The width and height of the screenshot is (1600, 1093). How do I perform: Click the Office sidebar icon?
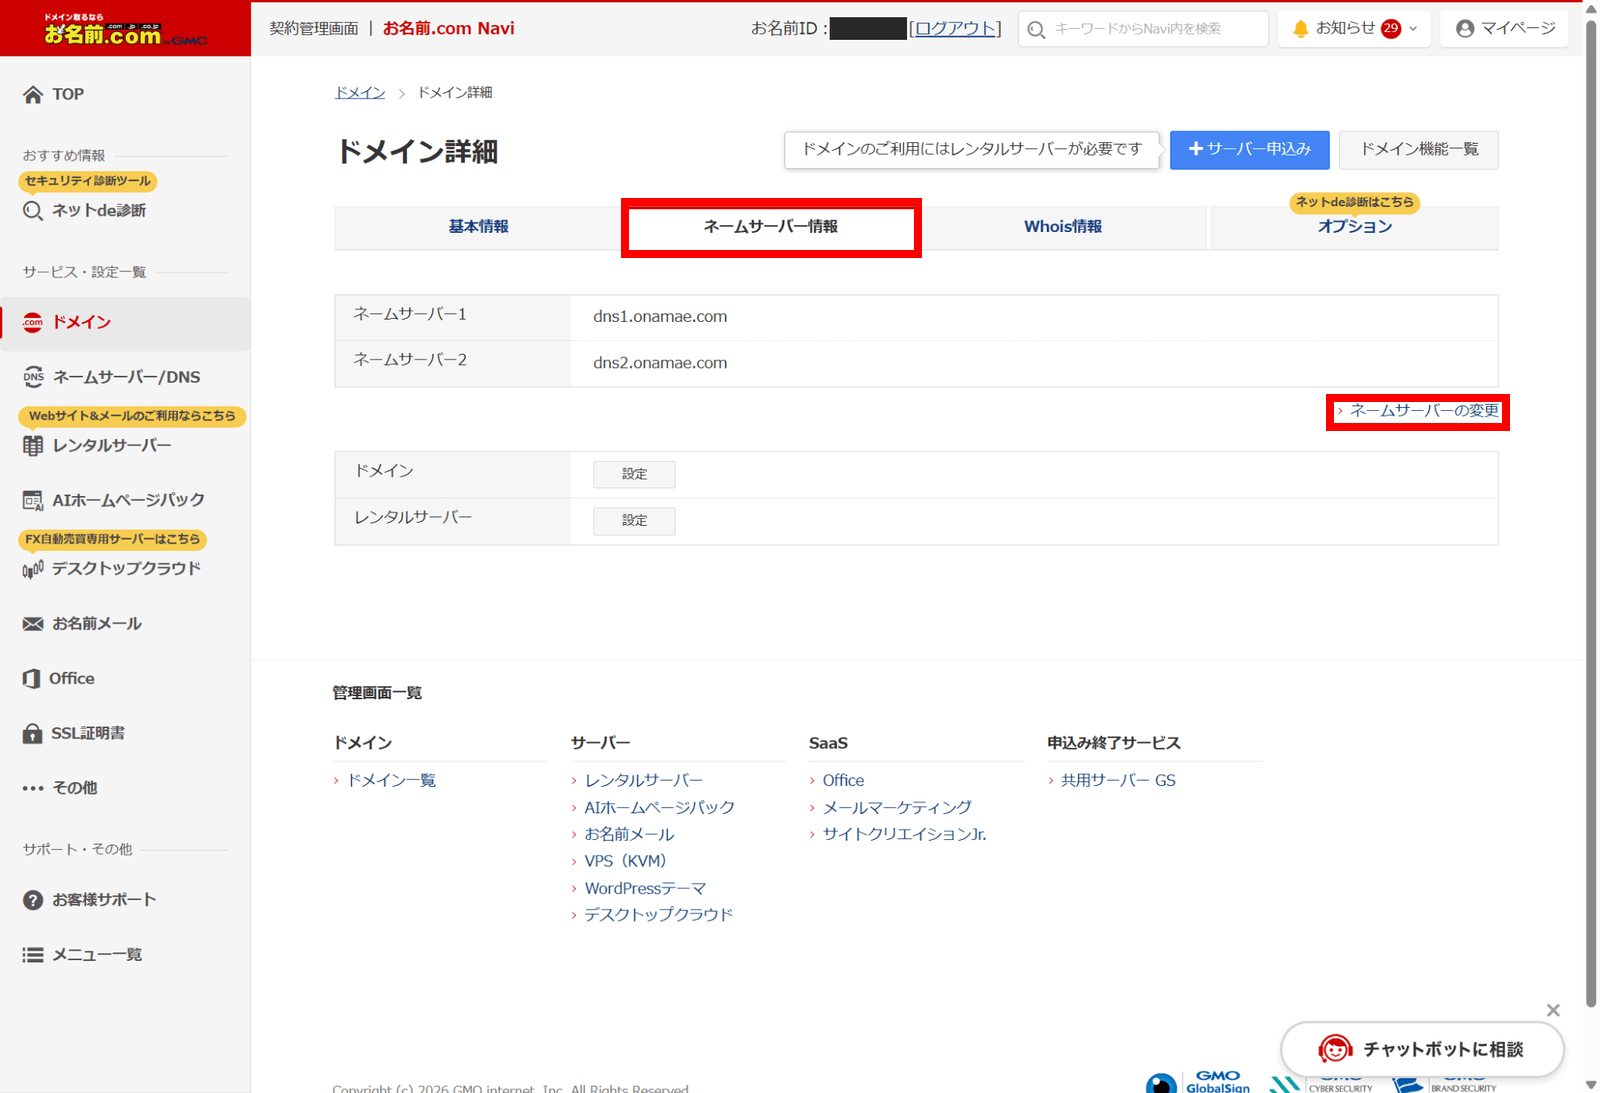click(32, 678)
